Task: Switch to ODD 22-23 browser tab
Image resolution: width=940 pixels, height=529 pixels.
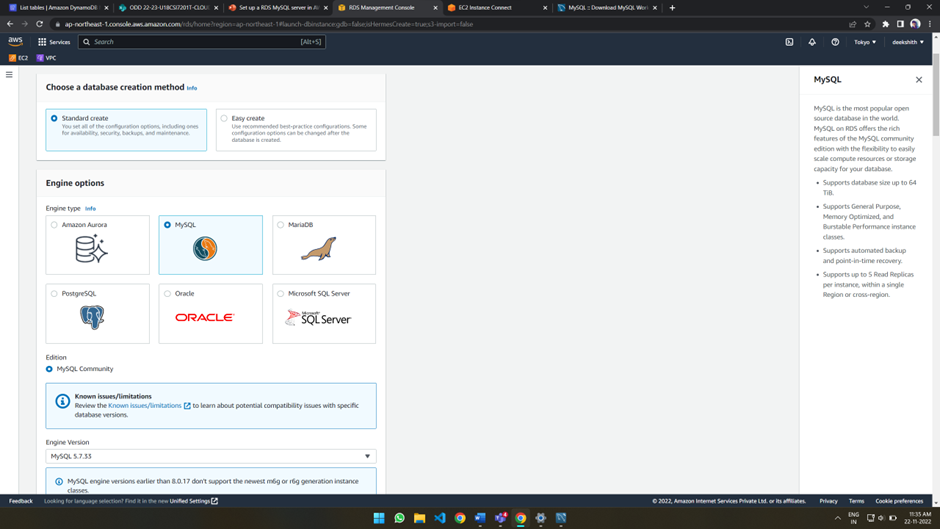Action: tap(168, 8)
